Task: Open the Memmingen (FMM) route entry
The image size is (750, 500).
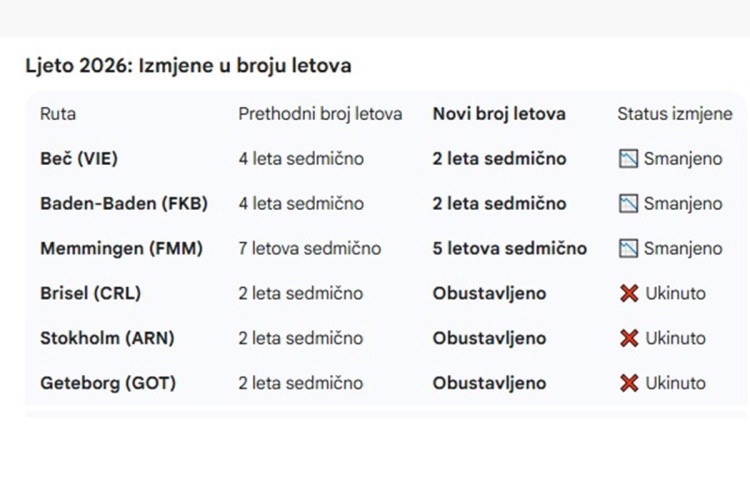Action: coord(121,249)
